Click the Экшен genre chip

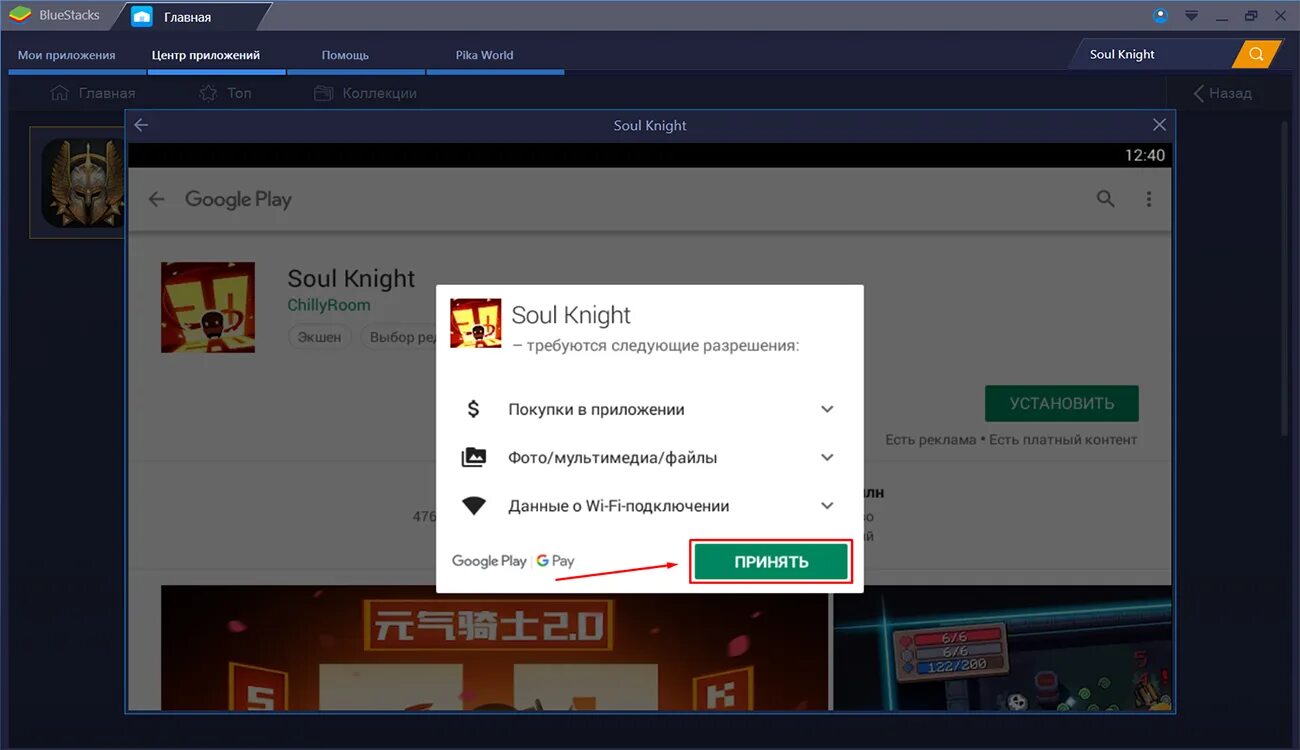[320, 337]
